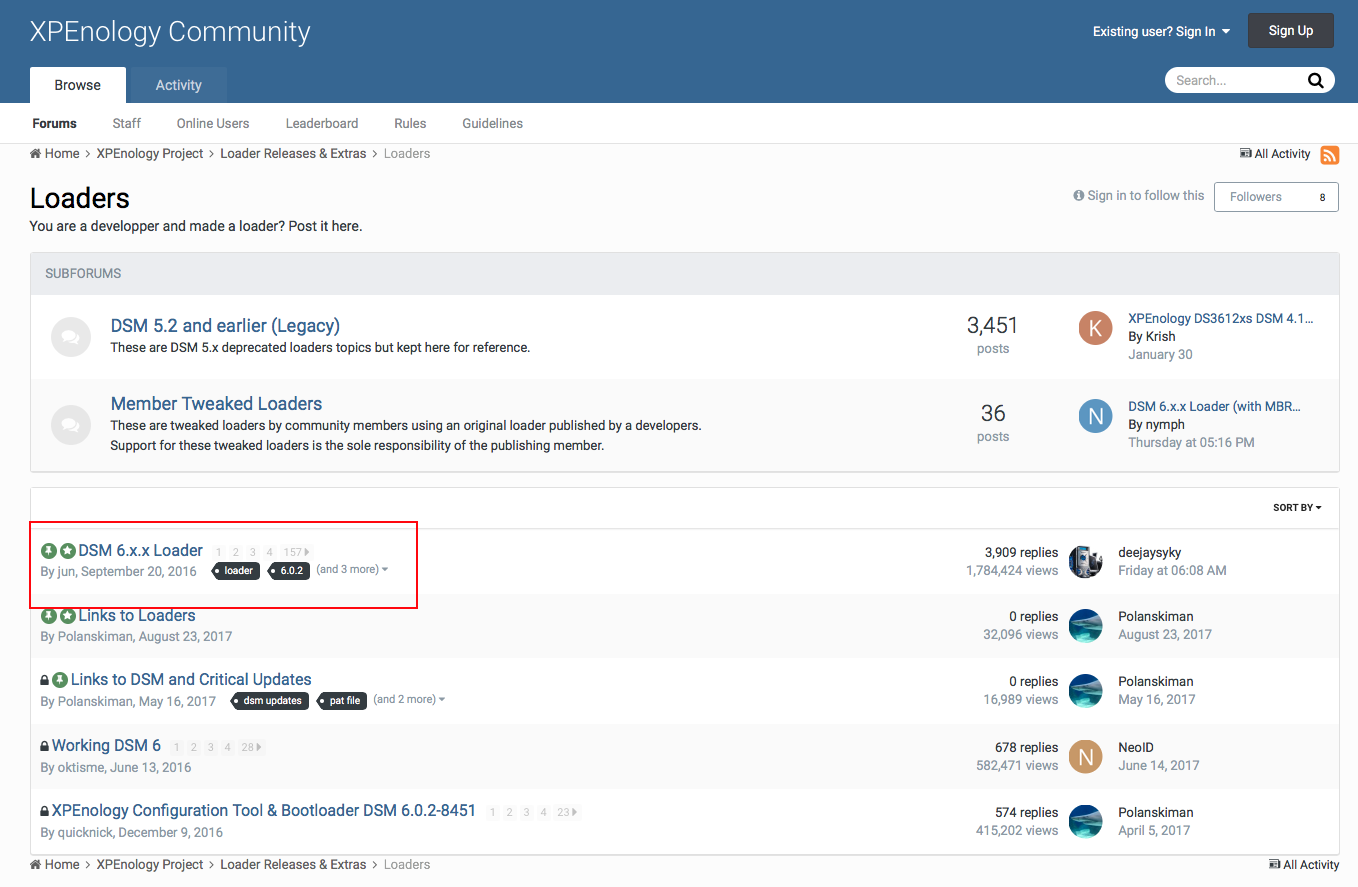Open XPEnology Configuration Tool & Bootloader topic
Screen dimensions: 1358x887
(264, 810)
